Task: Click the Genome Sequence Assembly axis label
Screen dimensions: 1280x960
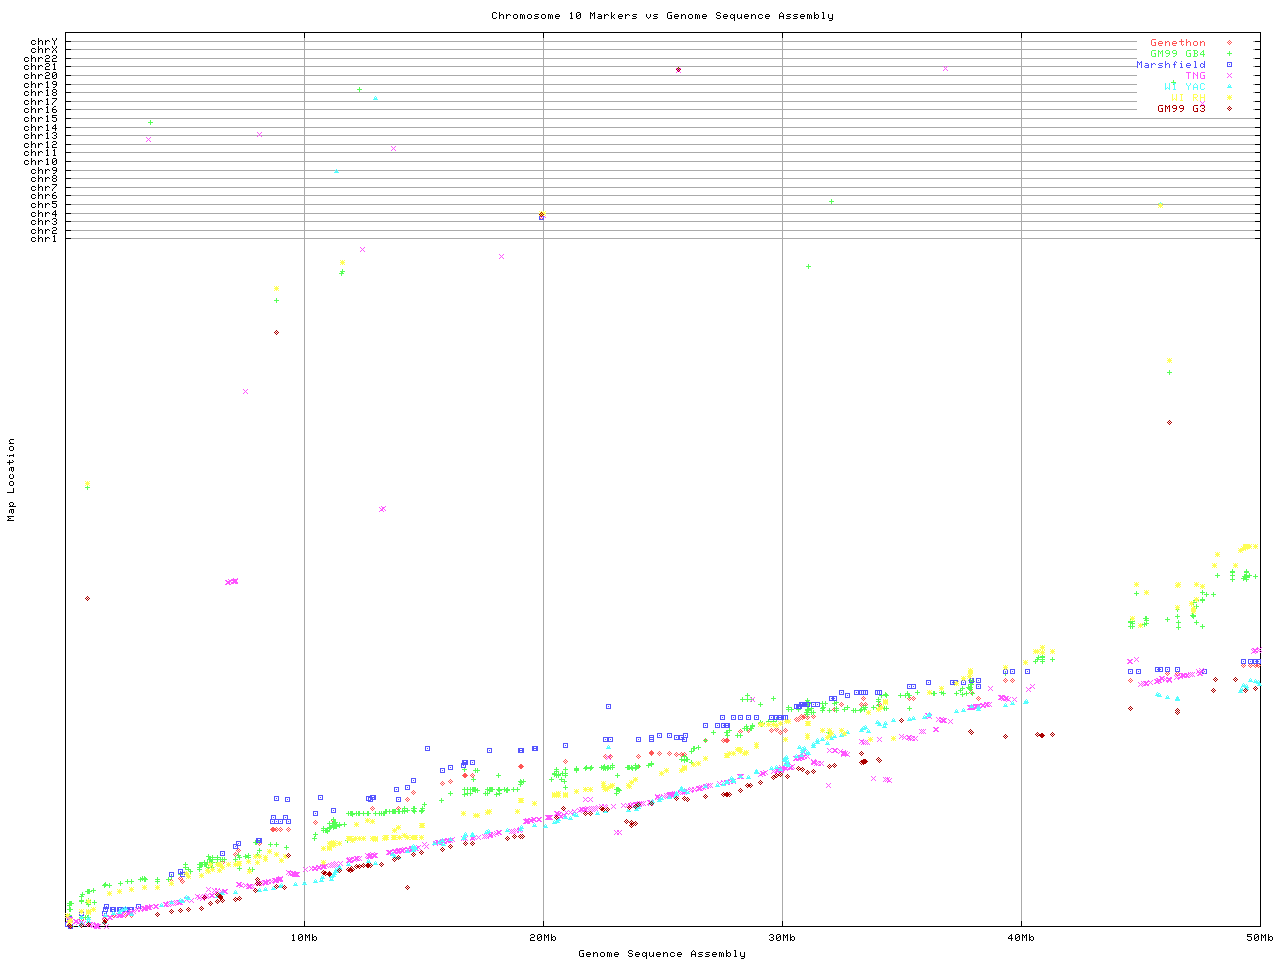Action: point(662,954)
